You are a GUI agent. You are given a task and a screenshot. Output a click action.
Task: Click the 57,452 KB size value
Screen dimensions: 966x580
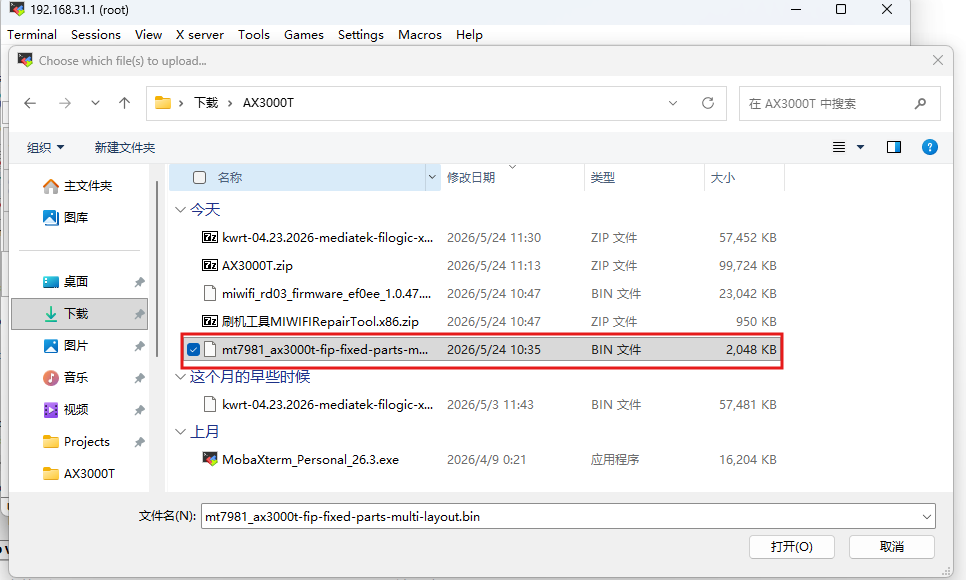747,237
